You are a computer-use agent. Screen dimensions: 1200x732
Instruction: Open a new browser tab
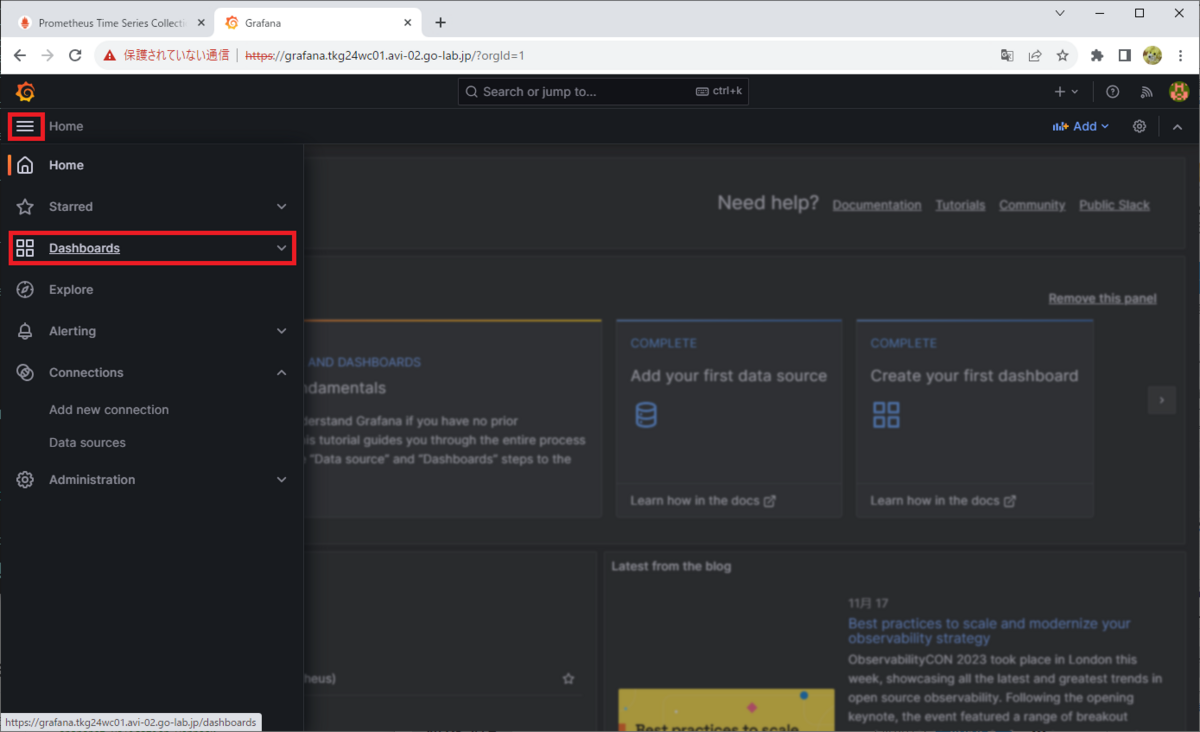coord(440,23)
